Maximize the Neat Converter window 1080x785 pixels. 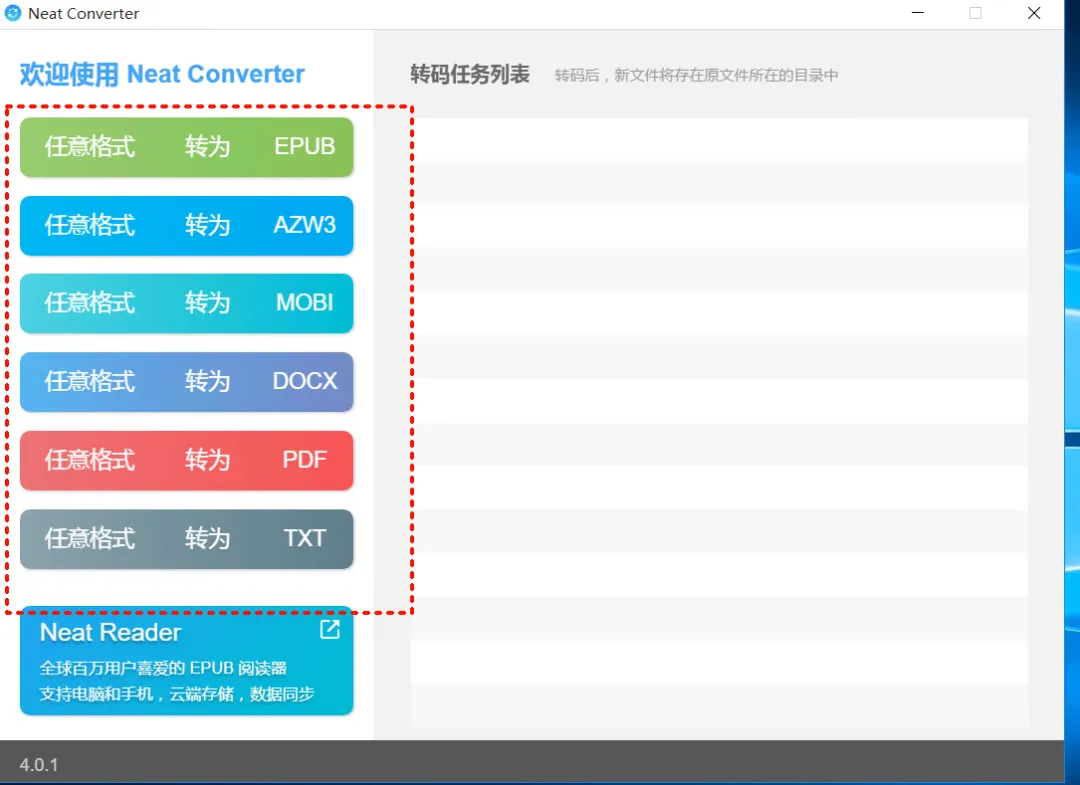click(x=975, y=13)
